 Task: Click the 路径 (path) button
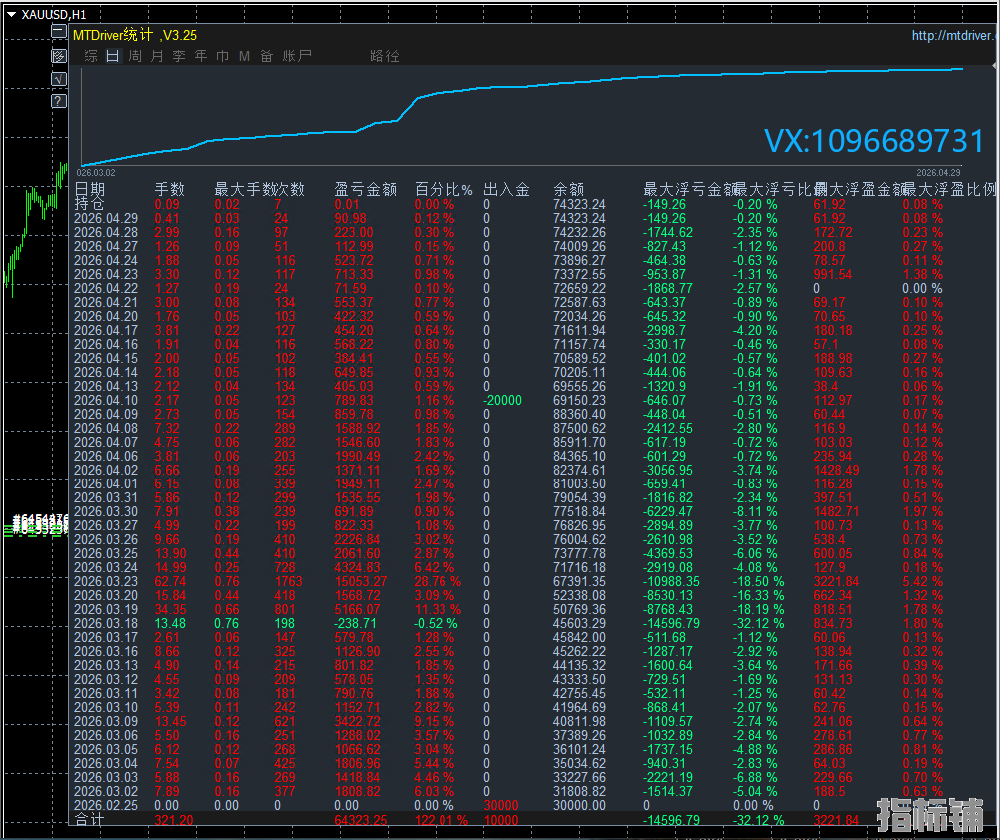click(x=385, y=56)
